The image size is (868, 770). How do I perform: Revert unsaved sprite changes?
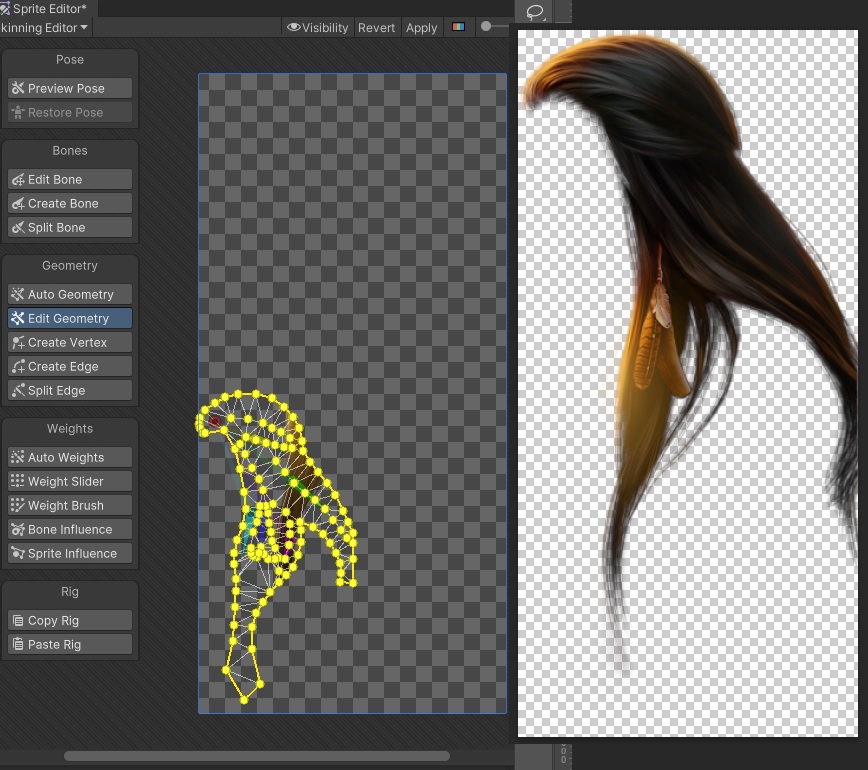pyautogui.click(x=376, y=27)
